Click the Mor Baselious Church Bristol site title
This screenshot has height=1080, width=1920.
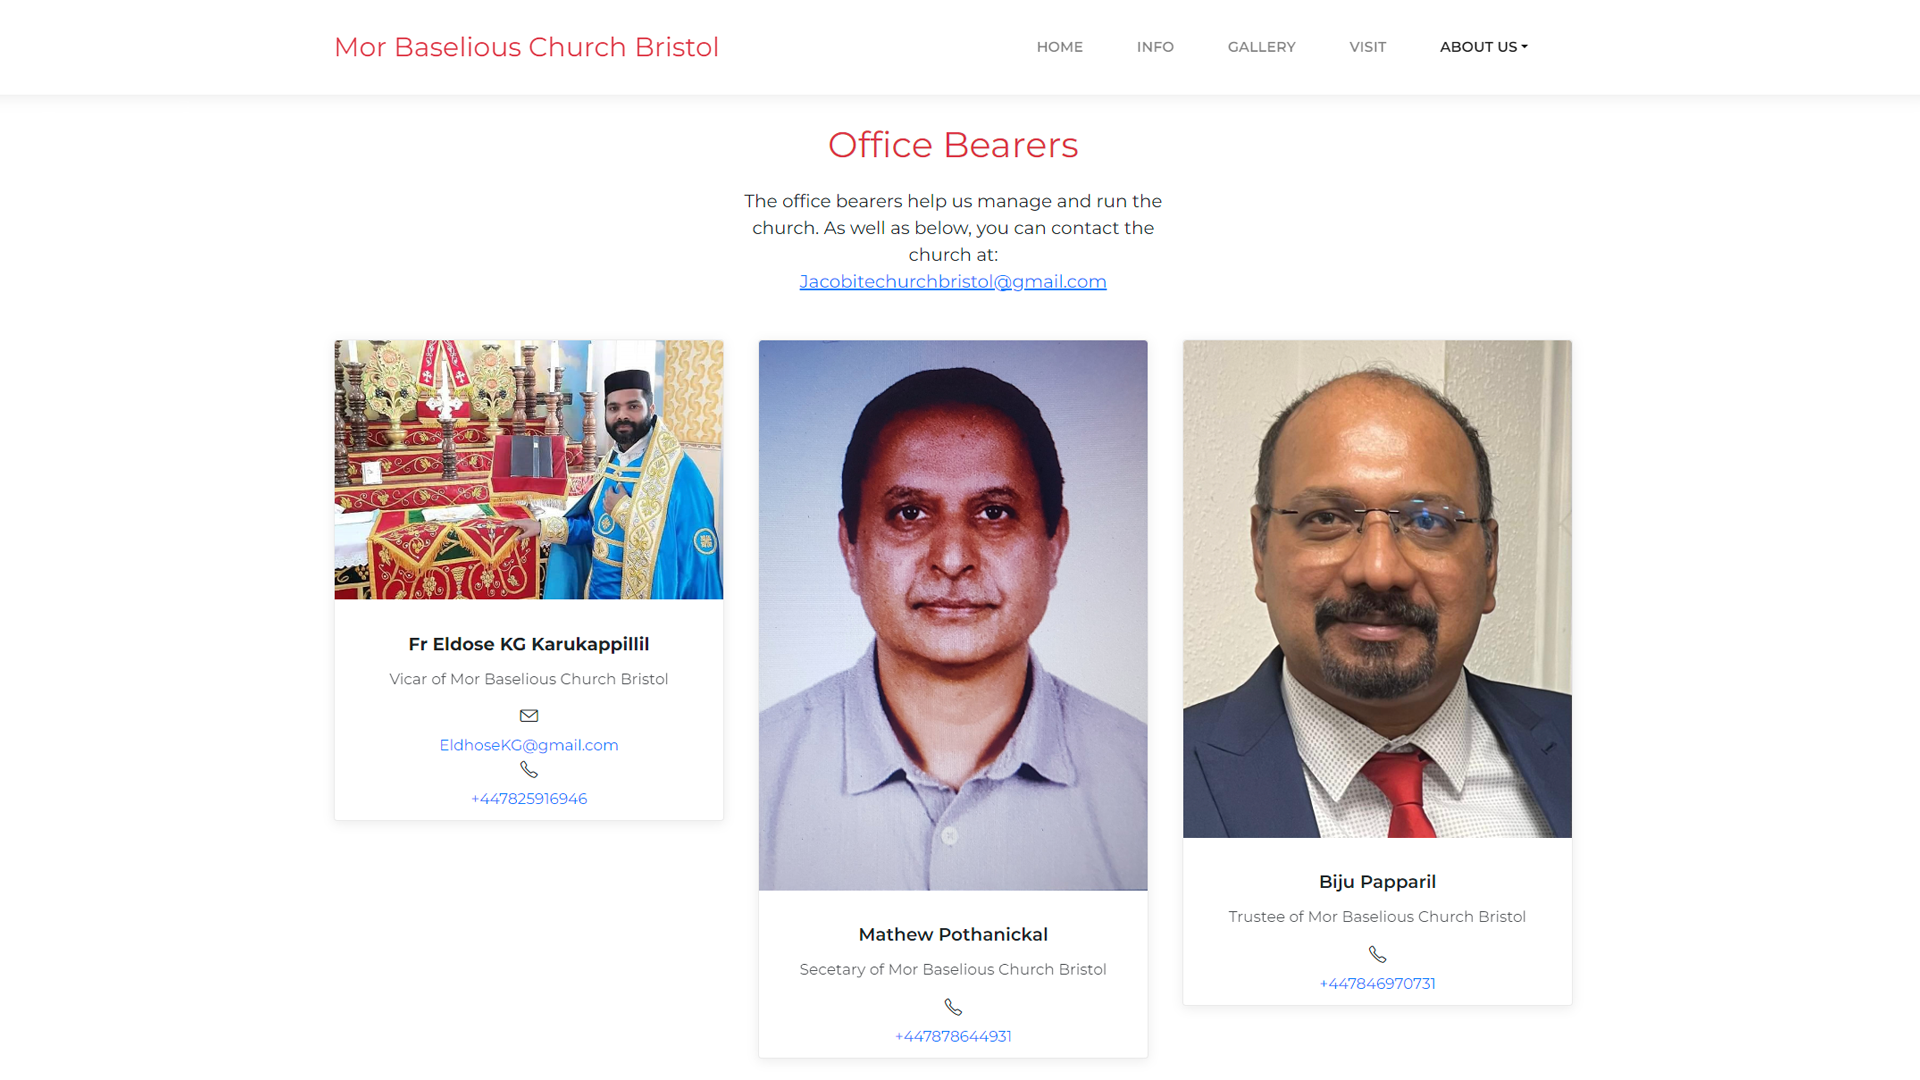[x=526, y=47]
